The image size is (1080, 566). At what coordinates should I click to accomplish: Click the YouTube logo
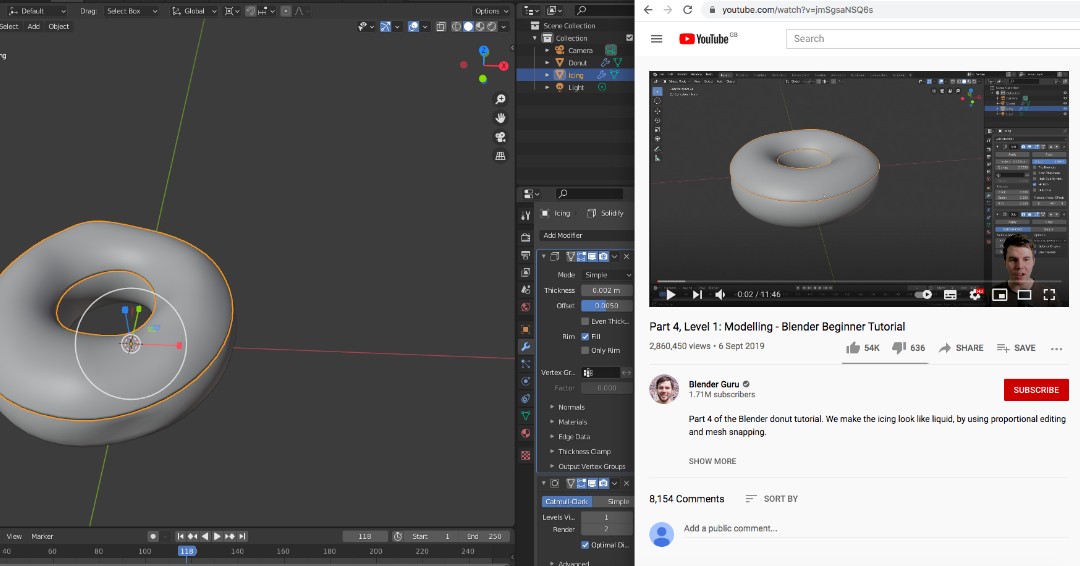click(x=704, y=39)
